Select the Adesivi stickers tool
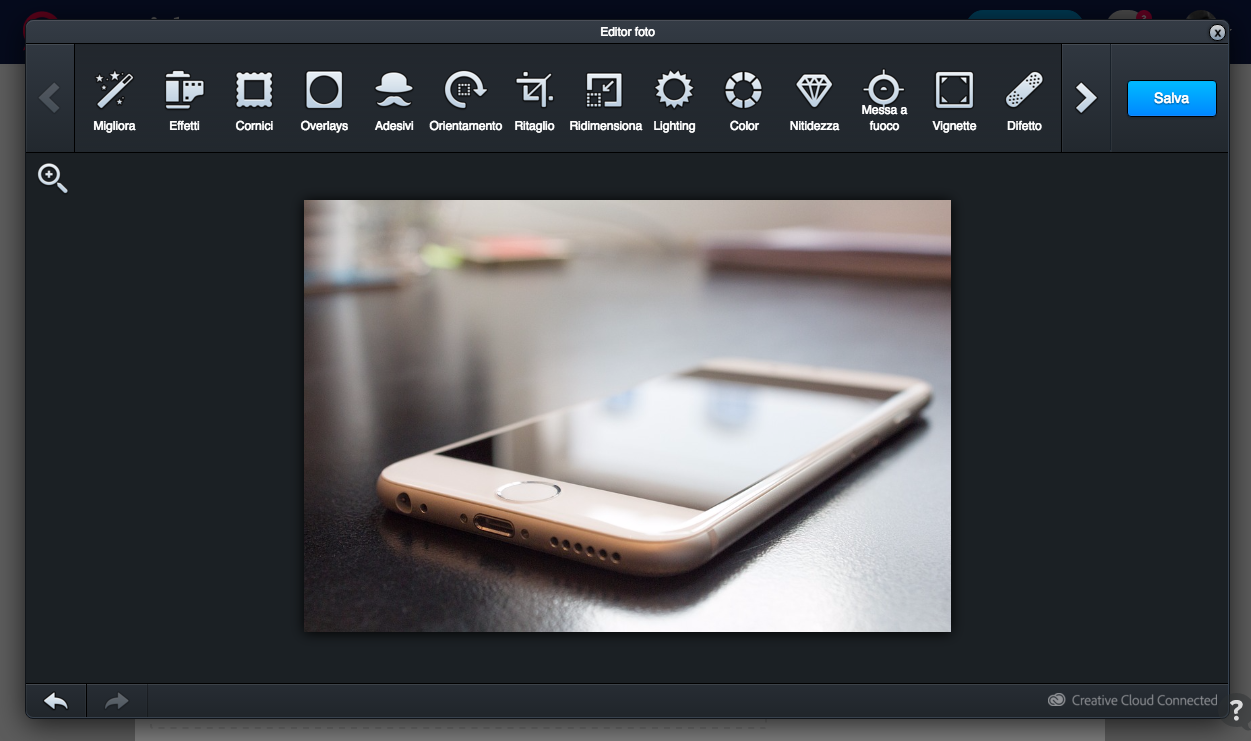The height and width of the screenshot is (741, 1251). pos(393,98)
